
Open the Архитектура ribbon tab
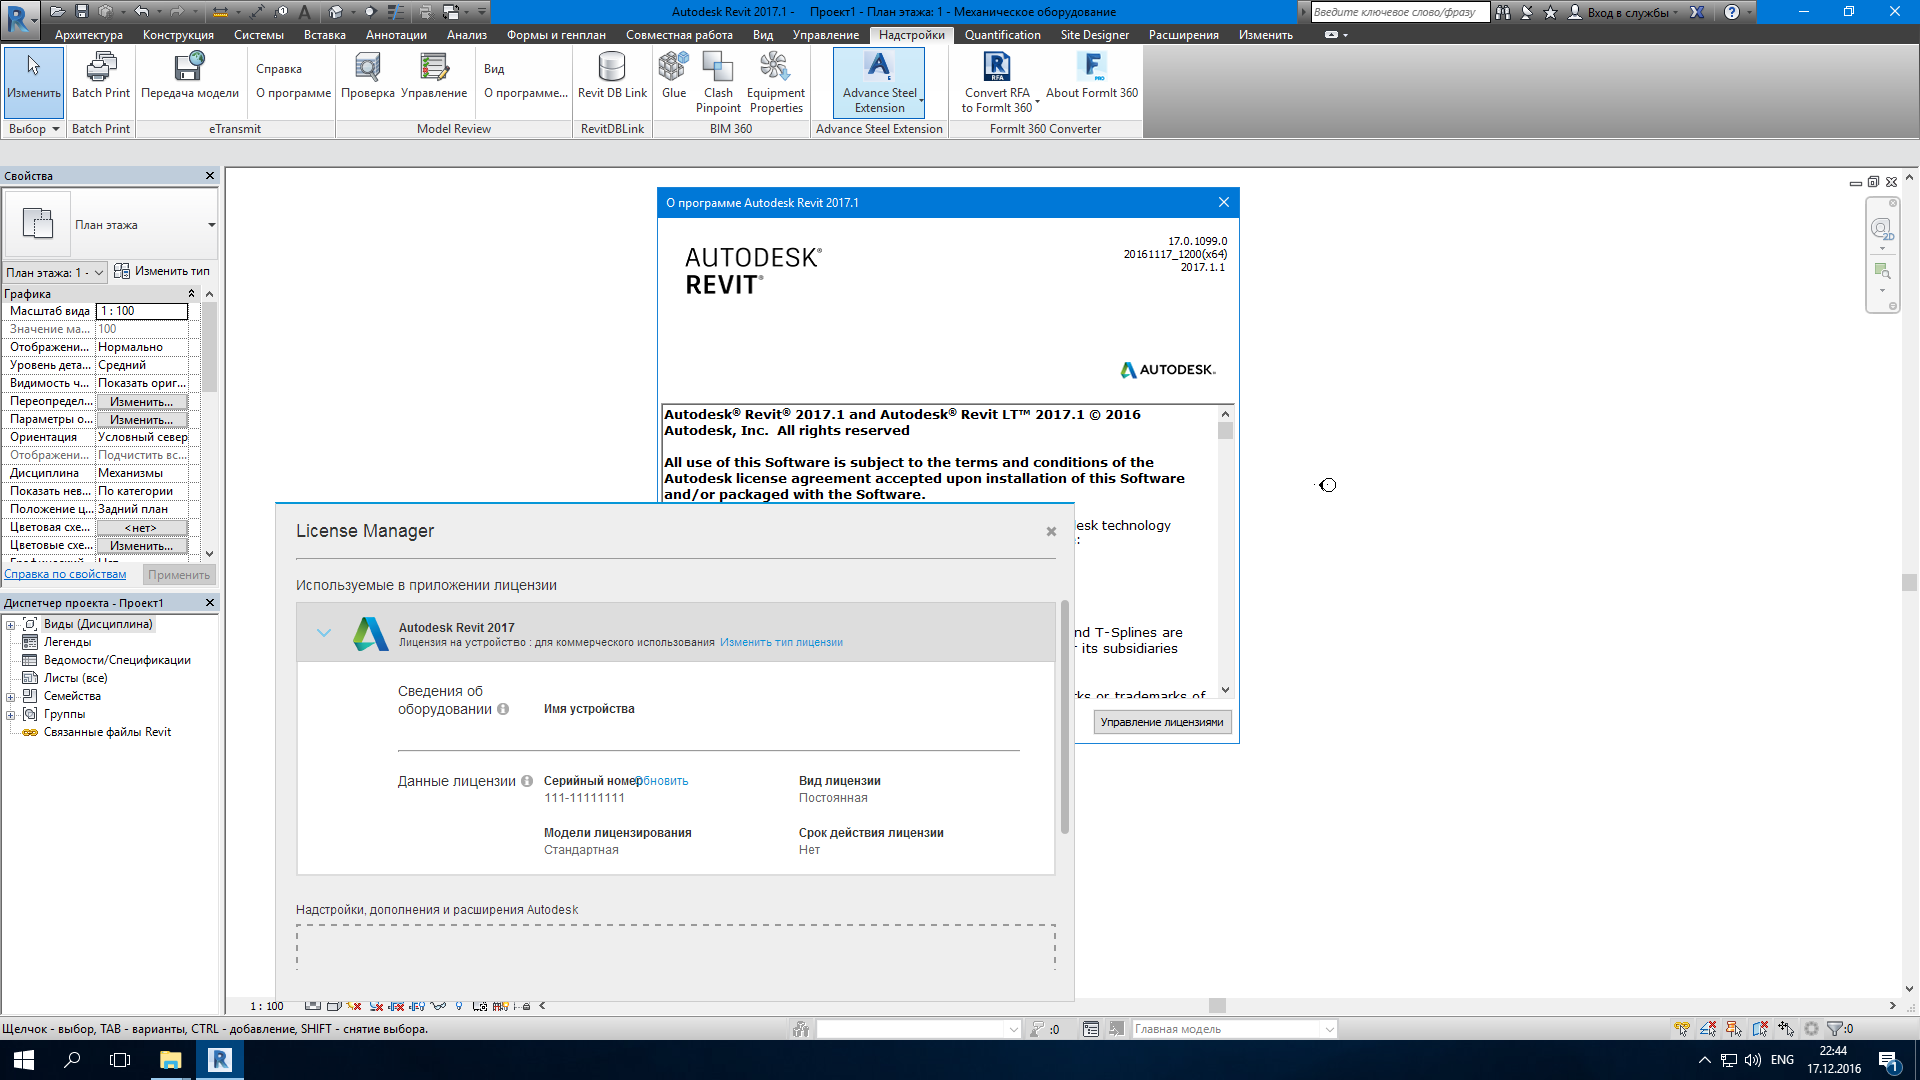point(89,35)
